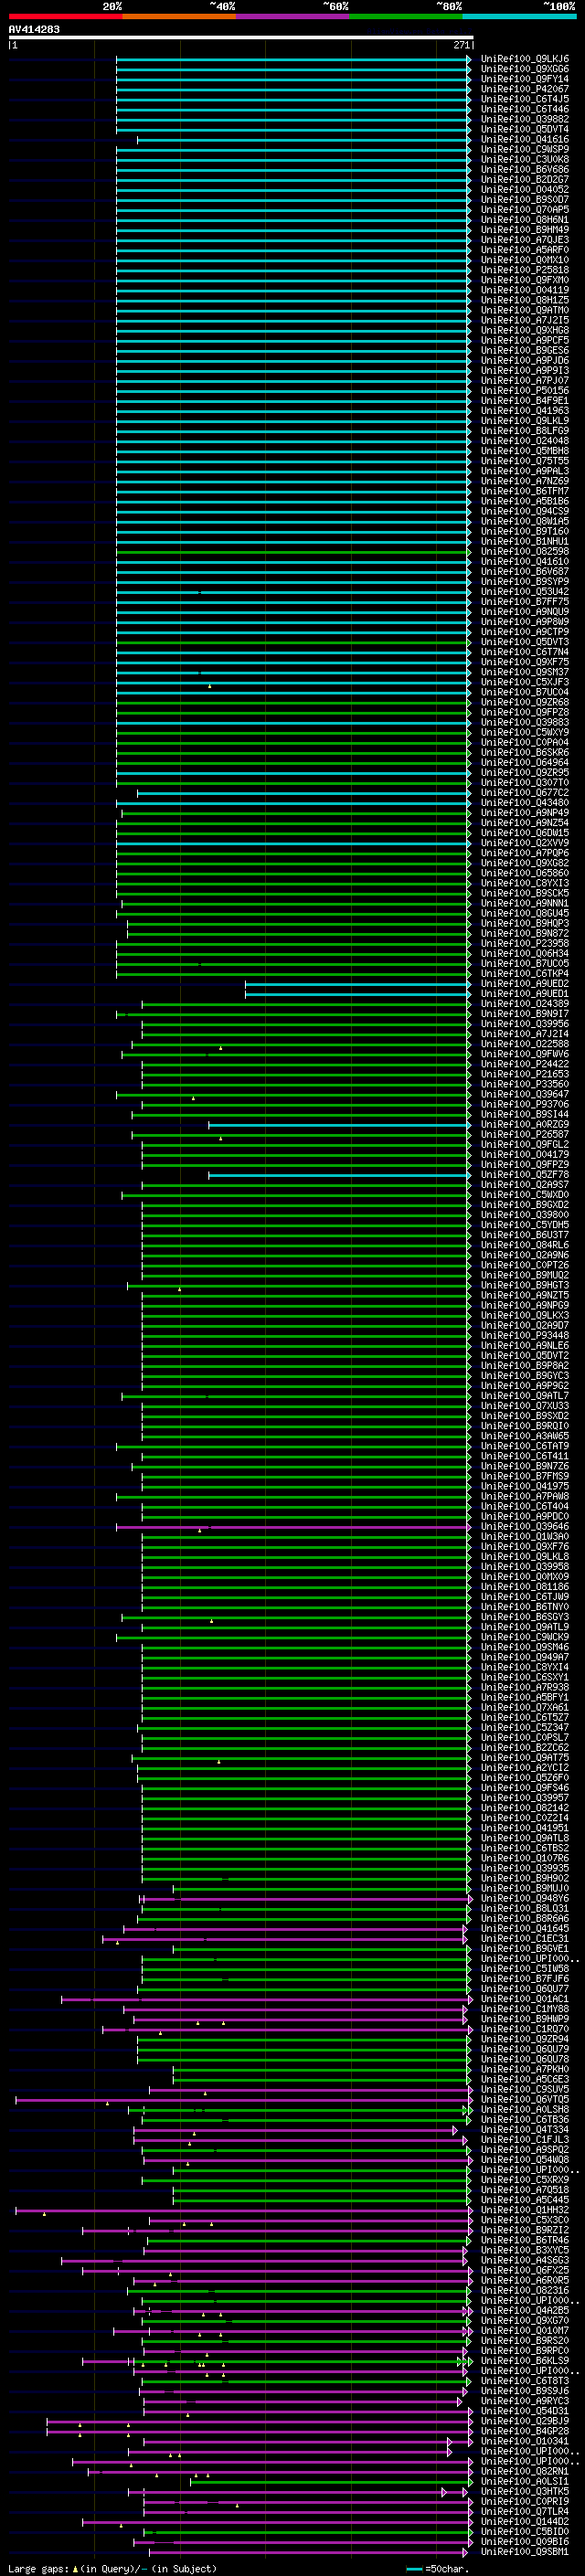Select the UniRef100_B9HGT3 label

click(525, 1285)
